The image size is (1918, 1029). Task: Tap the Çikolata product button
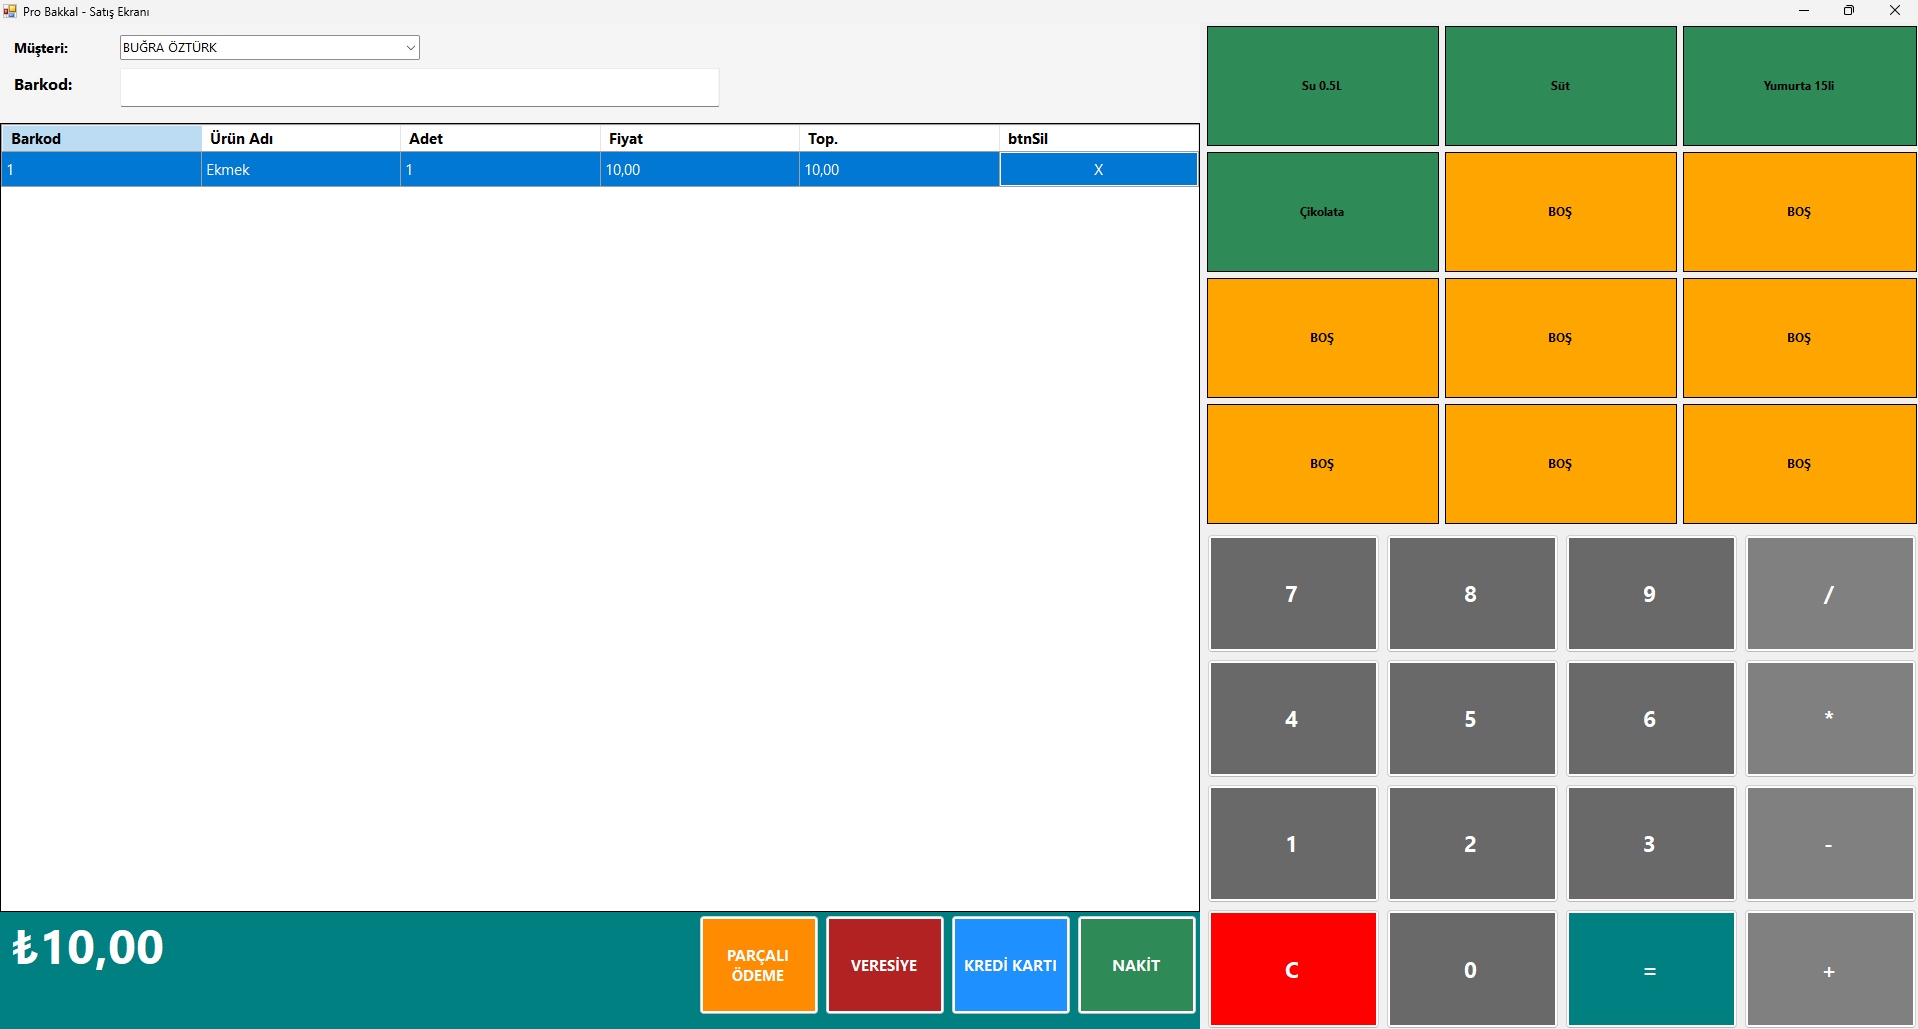pos(1322,212)
